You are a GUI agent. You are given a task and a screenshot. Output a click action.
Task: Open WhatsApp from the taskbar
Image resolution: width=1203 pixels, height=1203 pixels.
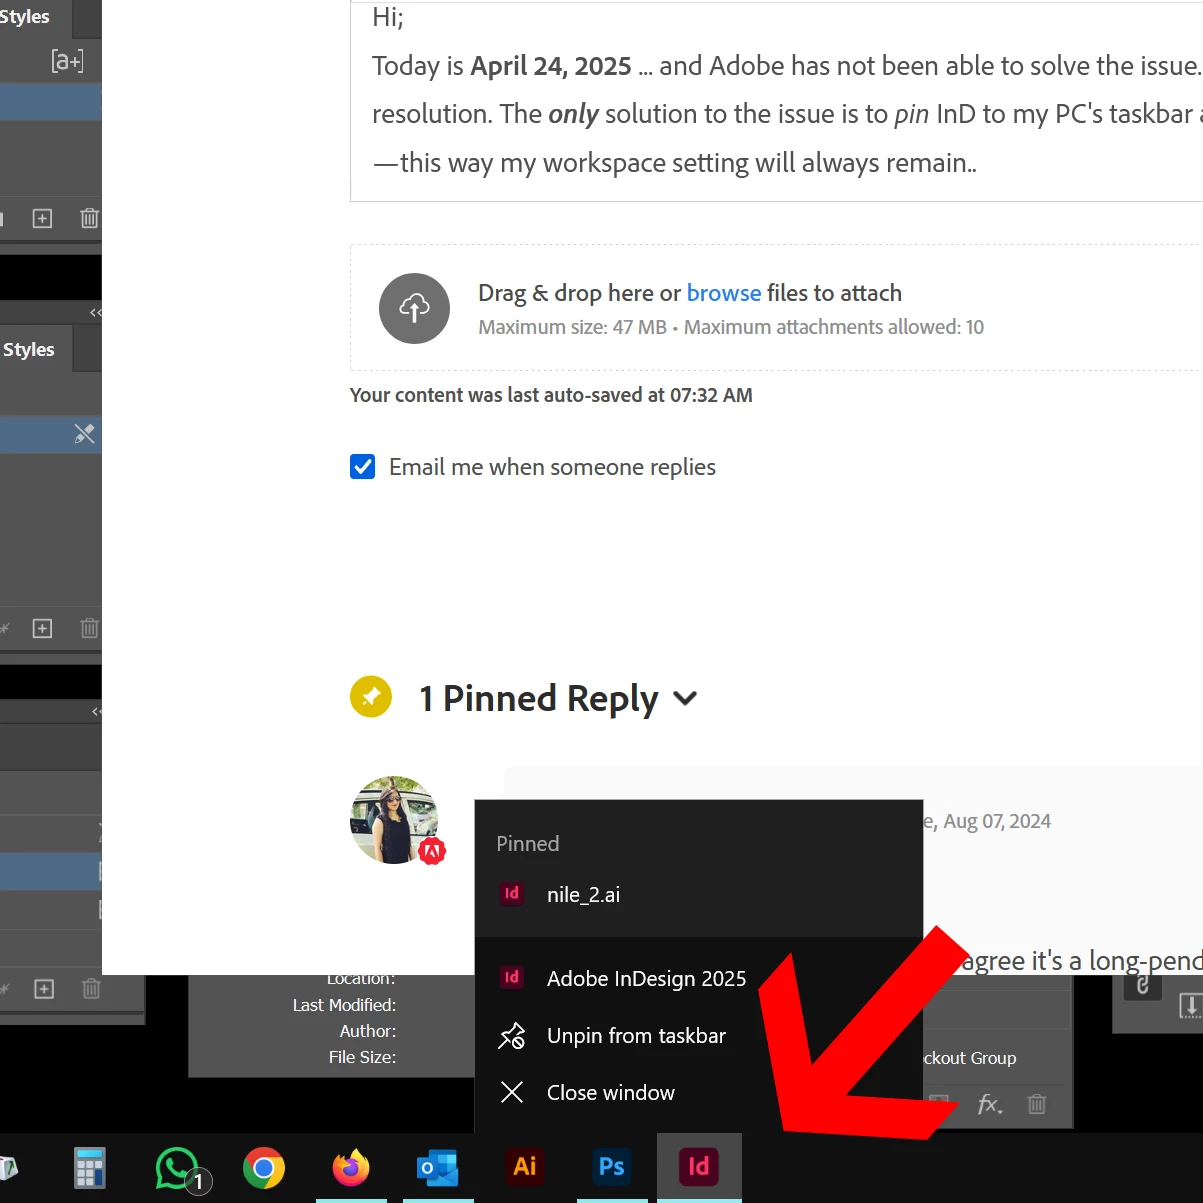(x=178, y=1168)
